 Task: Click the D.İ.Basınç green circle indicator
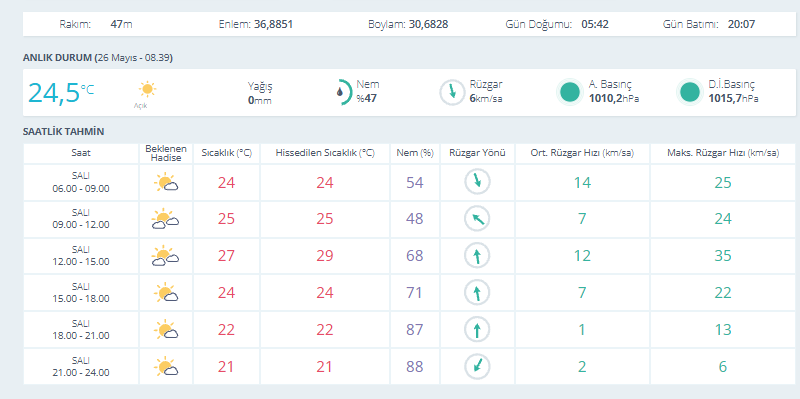690,92
